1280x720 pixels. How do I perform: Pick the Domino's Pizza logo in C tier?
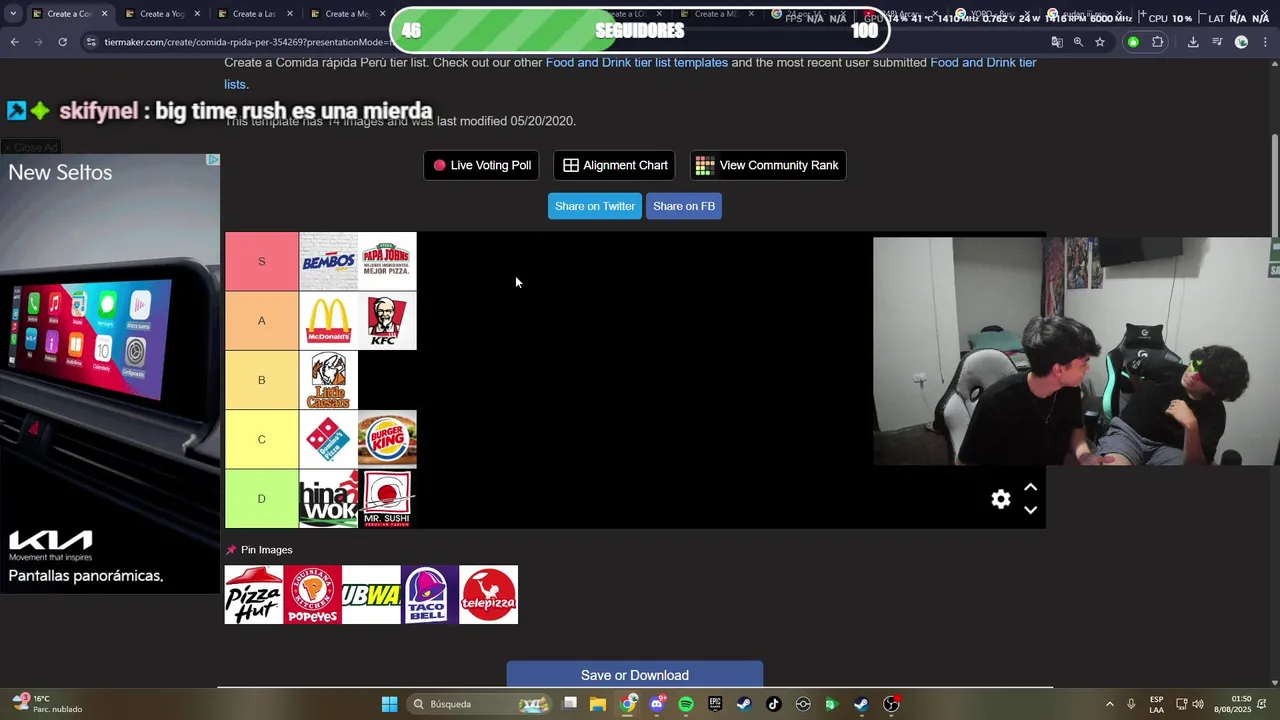329,439
